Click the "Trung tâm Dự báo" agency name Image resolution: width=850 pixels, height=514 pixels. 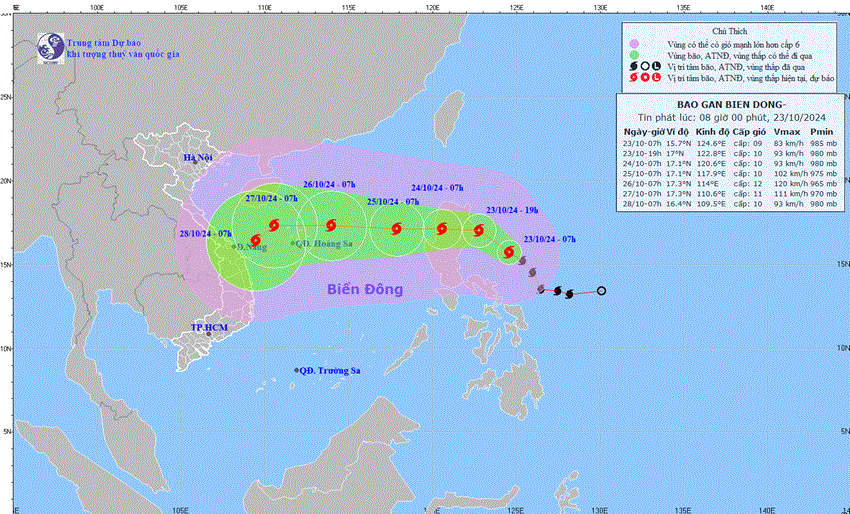104,43
